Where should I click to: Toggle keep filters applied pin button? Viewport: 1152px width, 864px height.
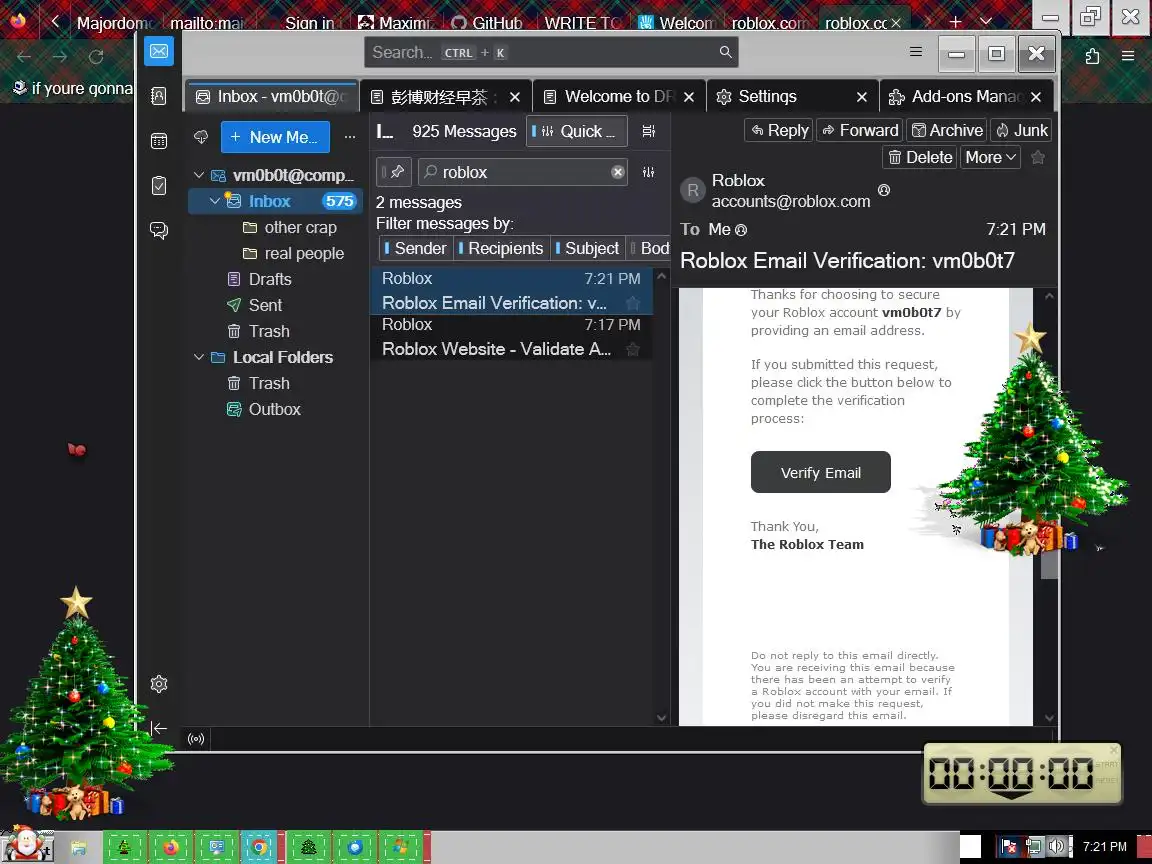[394, 172]
